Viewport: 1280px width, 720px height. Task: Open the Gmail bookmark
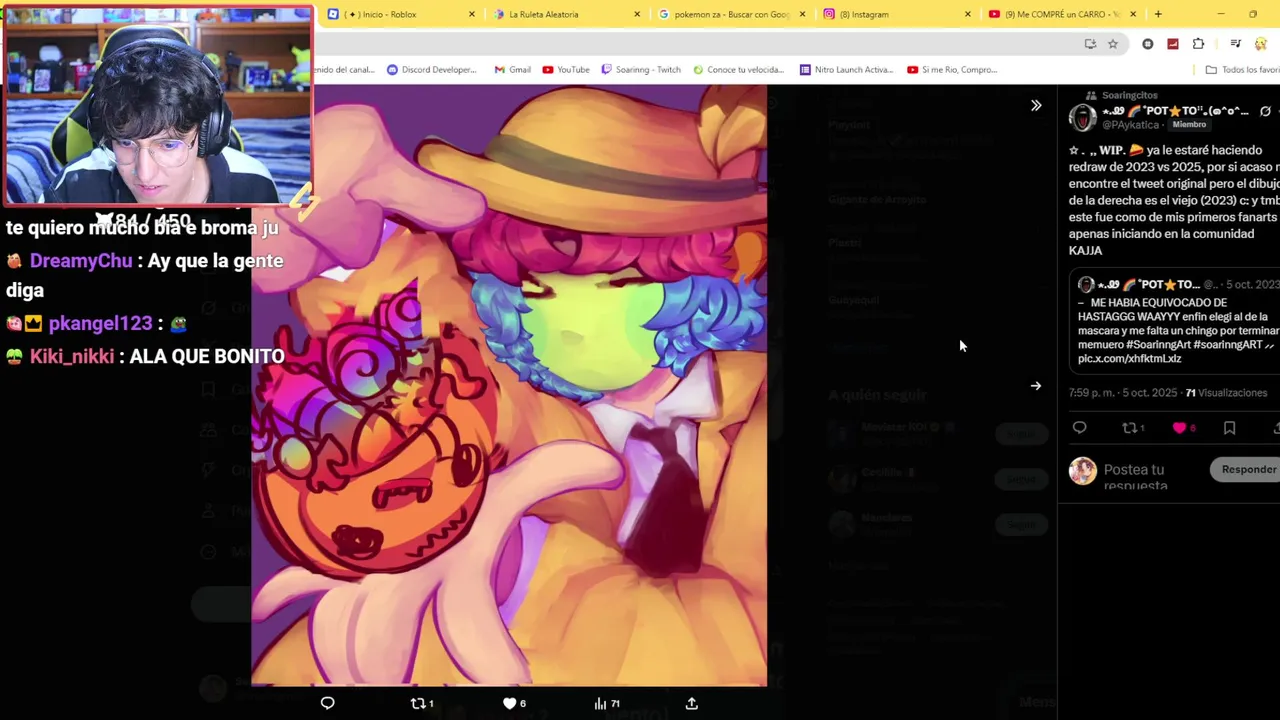click(x=512, y=70)
